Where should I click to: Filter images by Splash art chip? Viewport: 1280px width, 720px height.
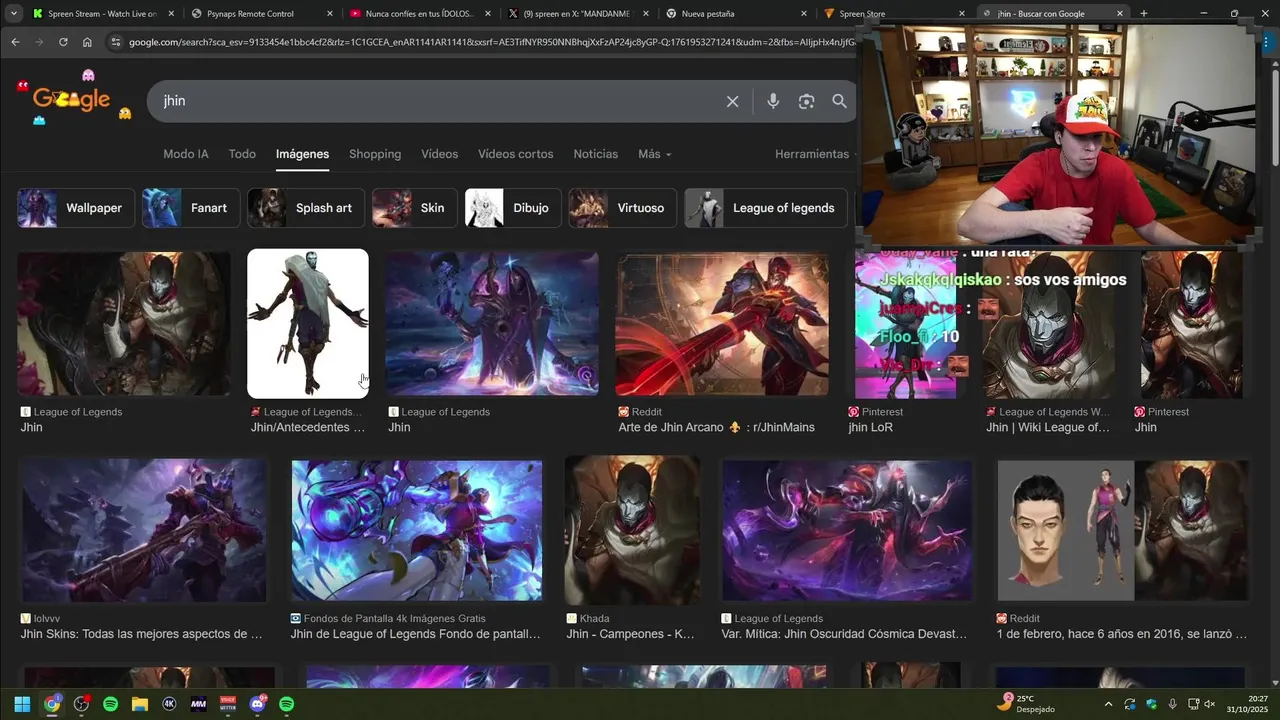[306, 208]
